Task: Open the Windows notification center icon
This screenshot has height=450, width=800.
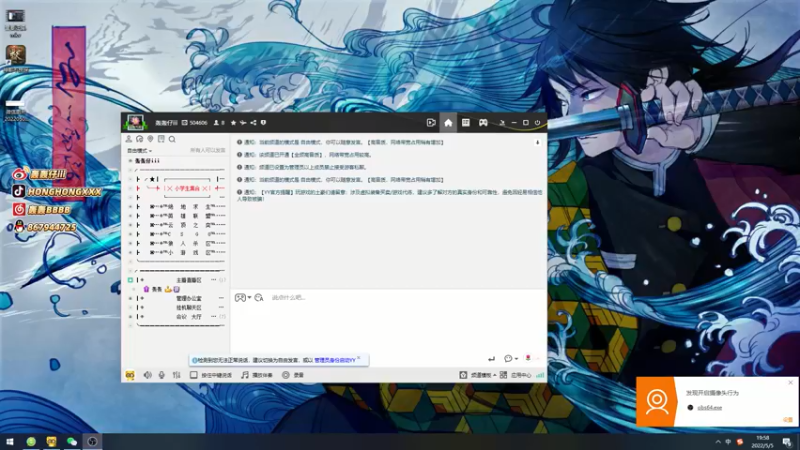Action: [x=787, y=442]
